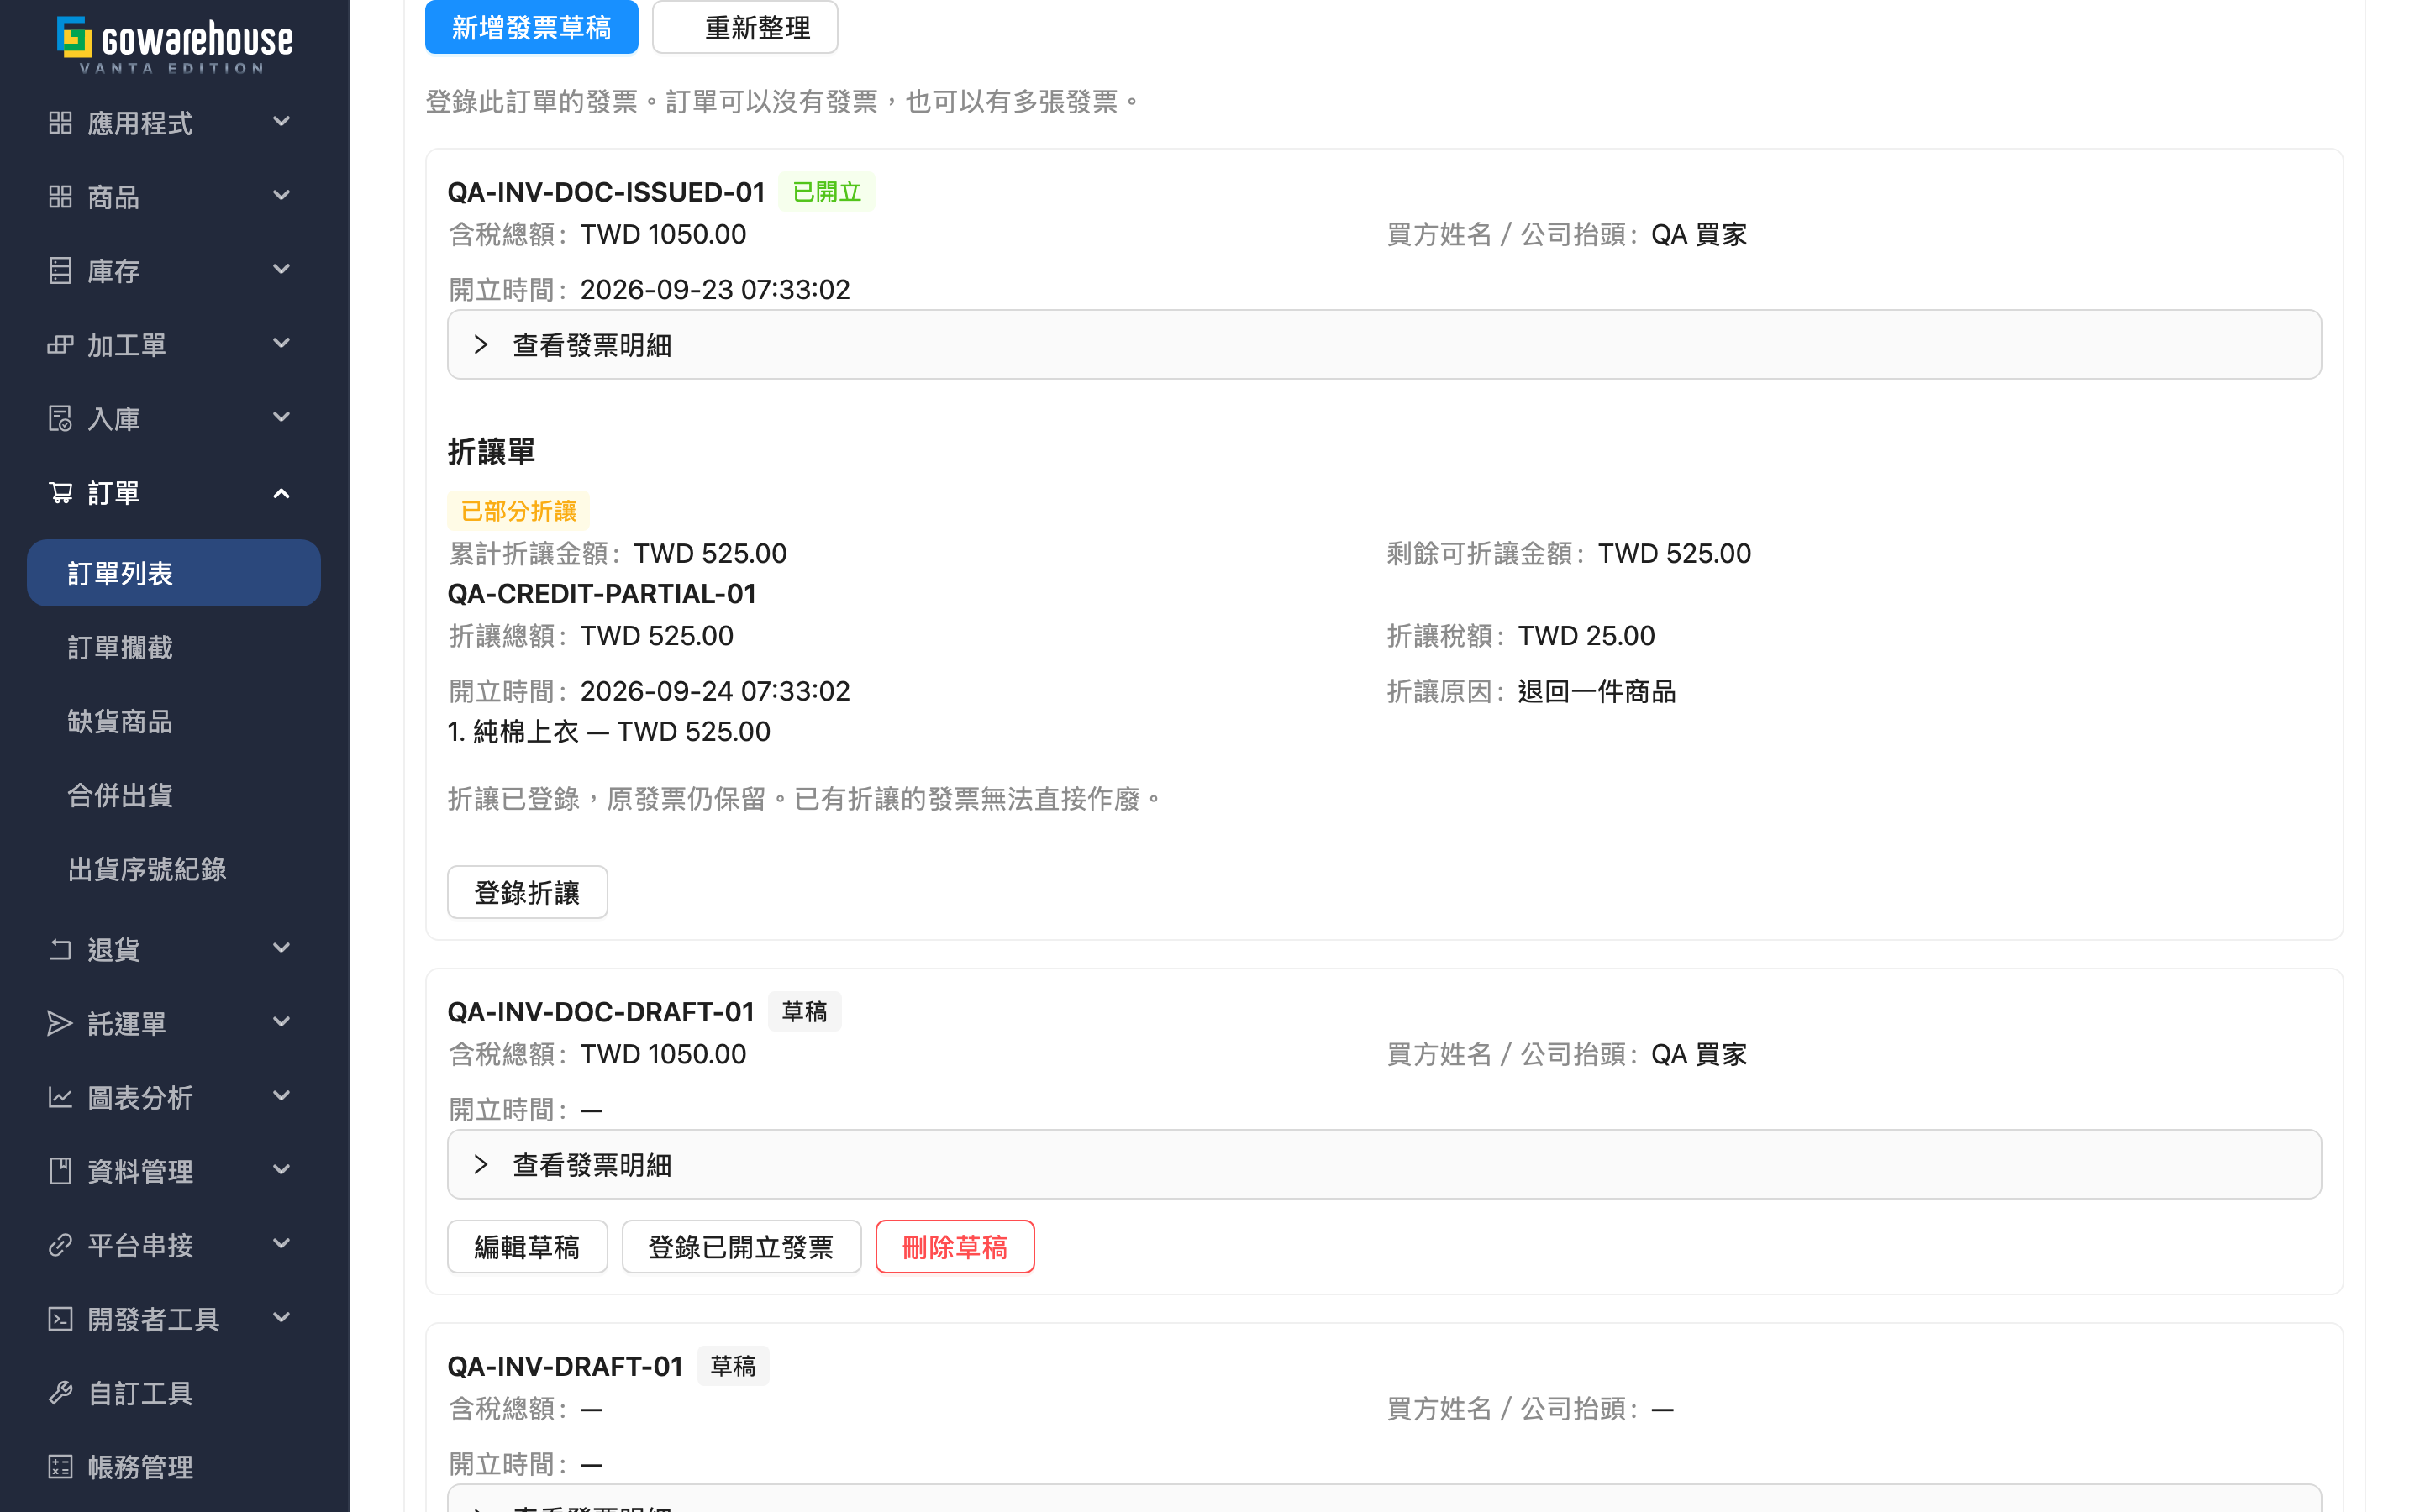This screenshot has height=1512, width=2420.
Task: Click the 開發者工具 terminal icon
Action: pyautogui.click(x=60, y=1319)
